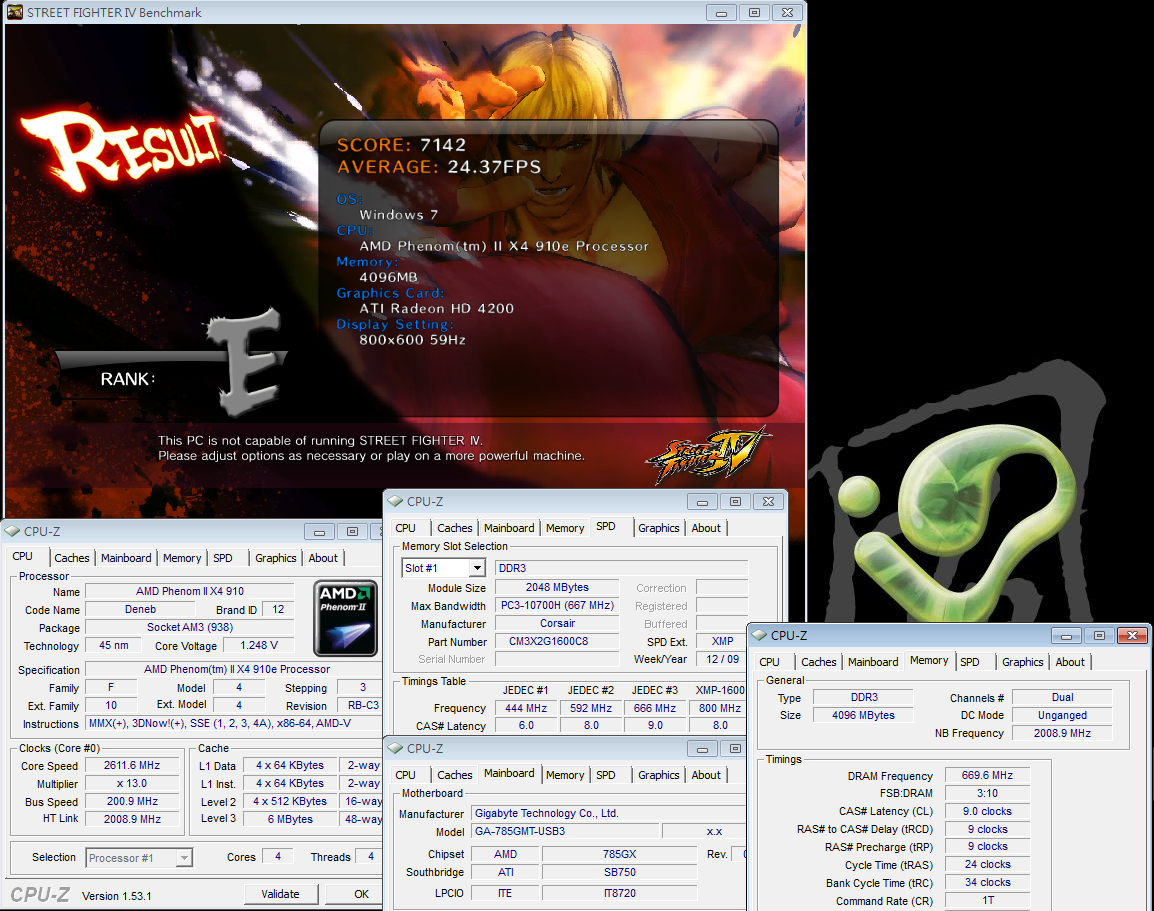Image resolution: width=1154 pixels, height=911 pixels.
Task: Open Caches tab in the CPU-Z Processor window
Action: [71, 558]
